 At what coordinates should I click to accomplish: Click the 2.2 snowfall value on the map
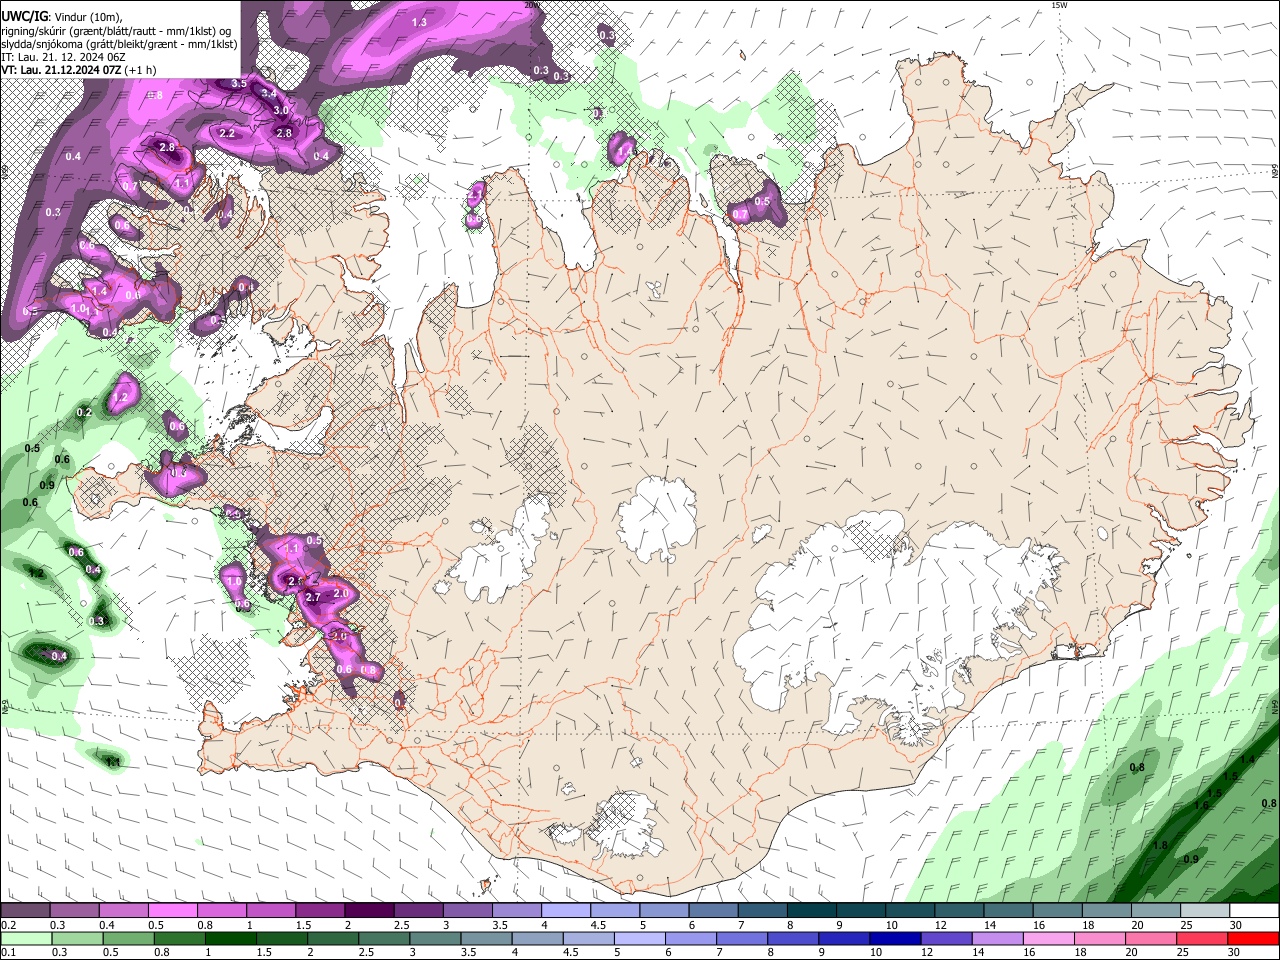pyautogui.click(x=227, y=133)
